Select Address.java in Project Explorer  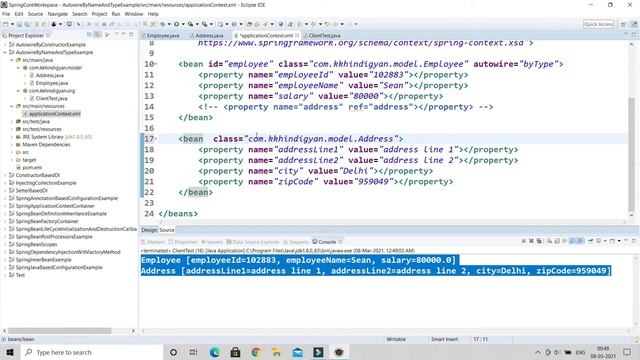pos(49,75)
